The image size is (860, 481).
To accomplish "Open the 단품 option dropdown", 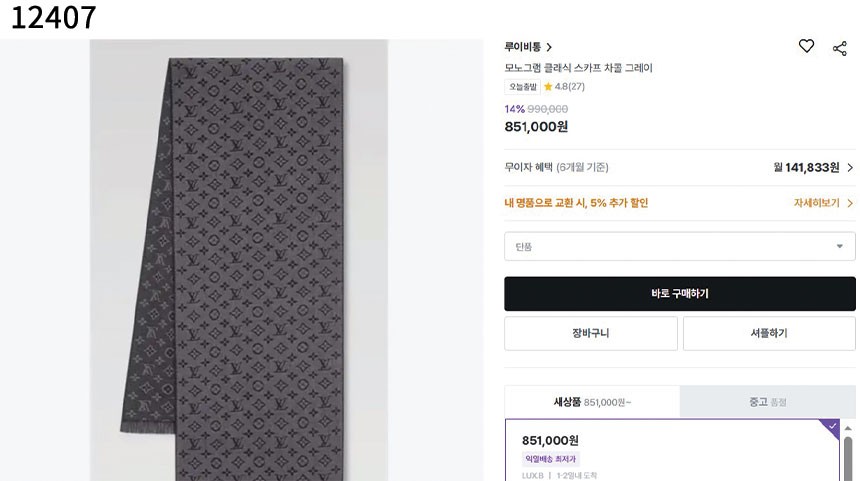I will 679,246.
